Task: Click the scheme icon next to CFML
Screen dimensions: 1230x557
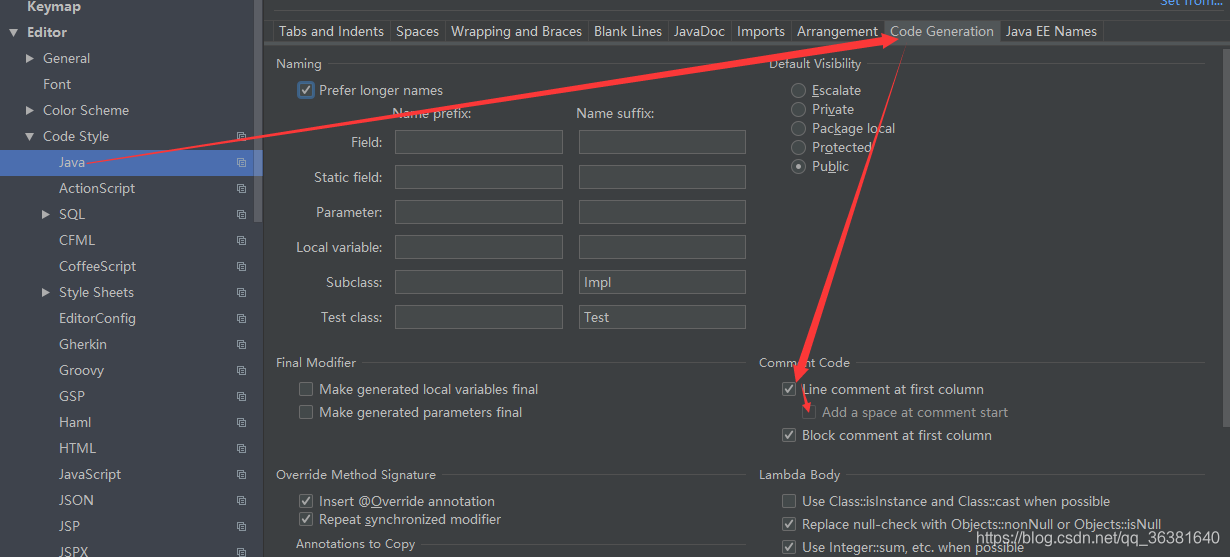Action: tap(241, 240)
